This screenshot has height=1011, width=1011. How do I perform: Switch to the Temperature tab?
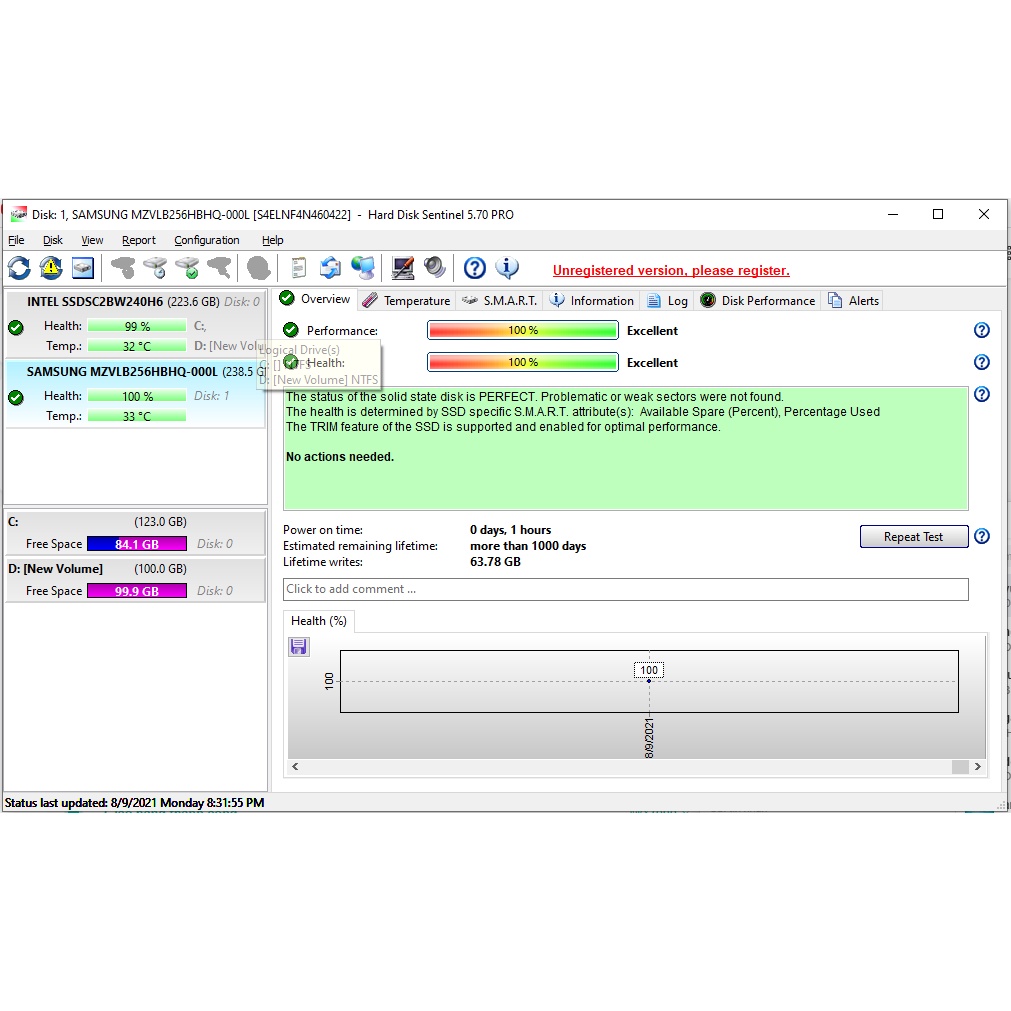(406, 301)
